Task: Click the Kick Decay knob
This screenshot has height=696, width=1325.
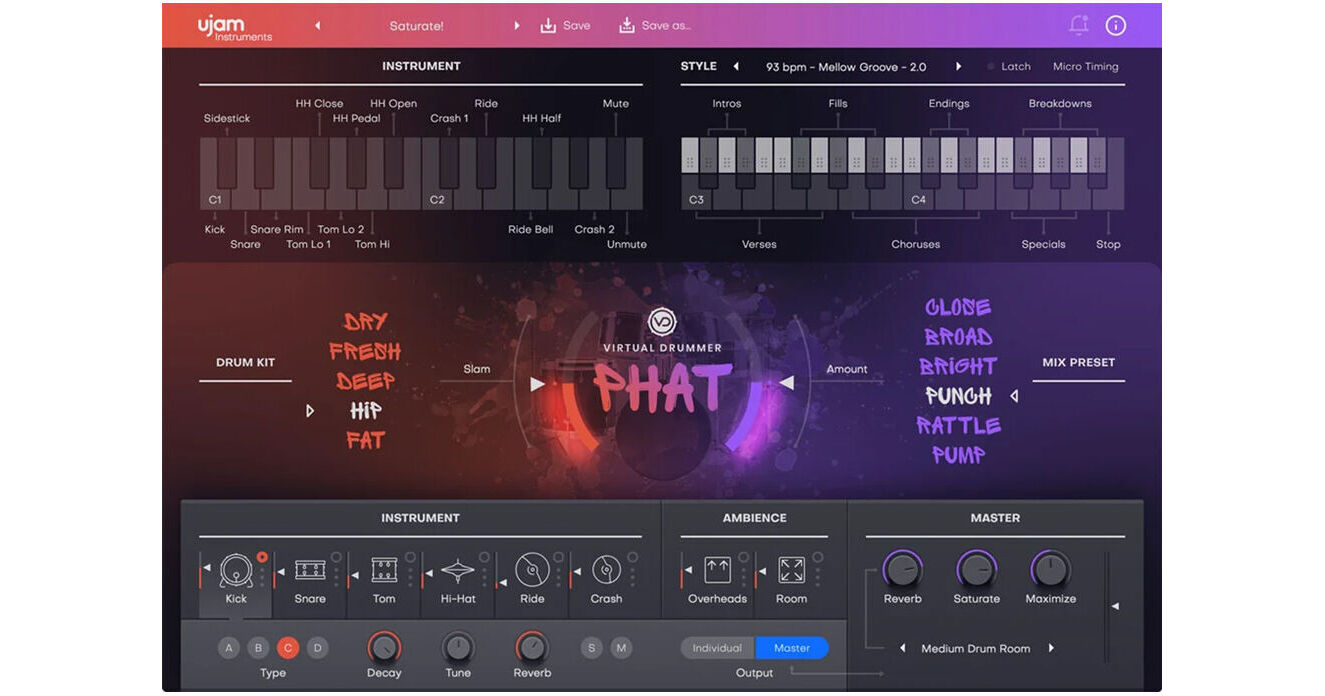Action: (x=384, y=647)
